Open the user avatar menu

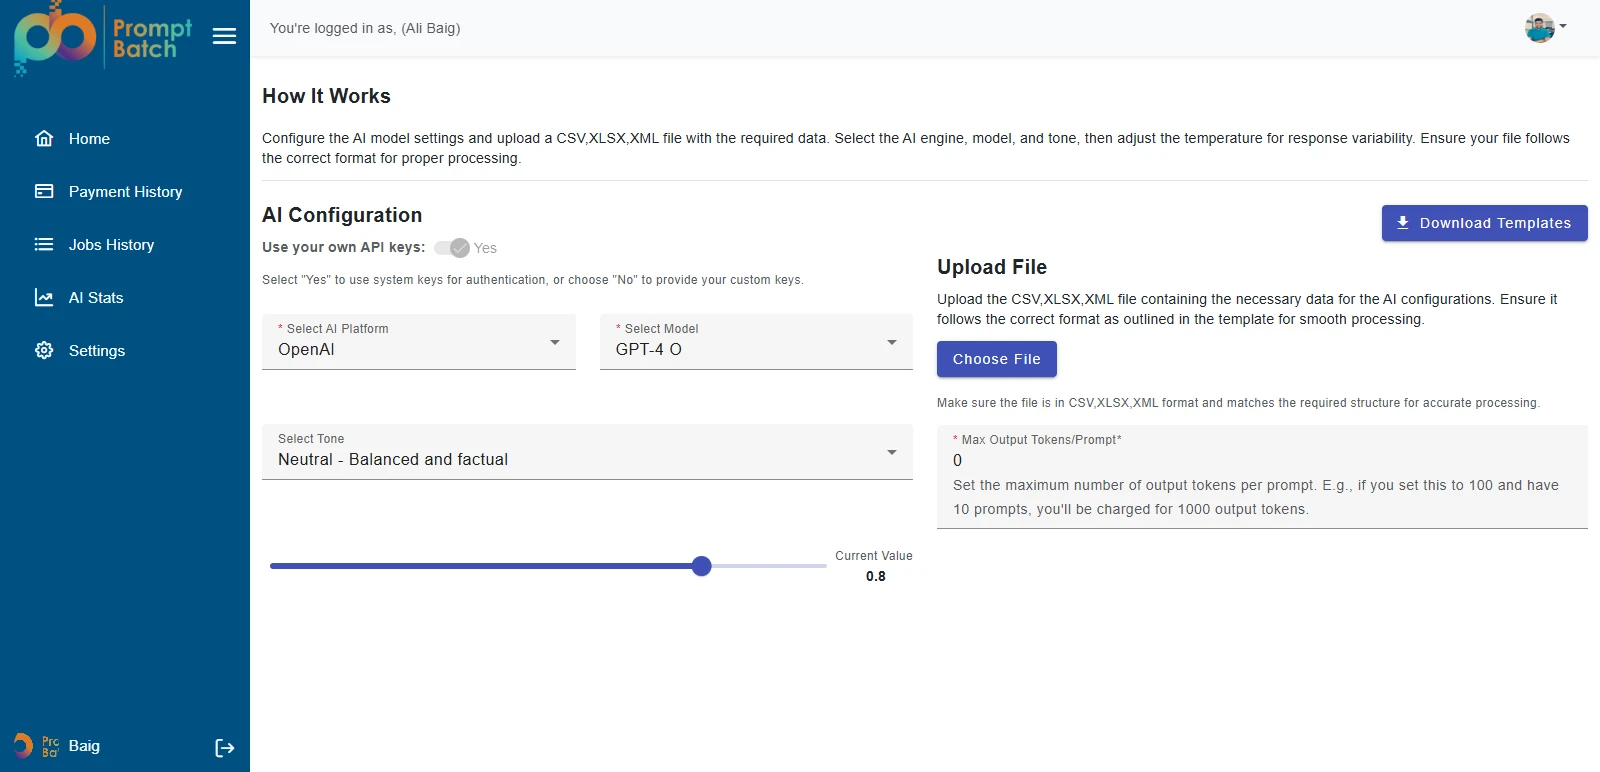pyautogui.click(x=1544, y=28)
